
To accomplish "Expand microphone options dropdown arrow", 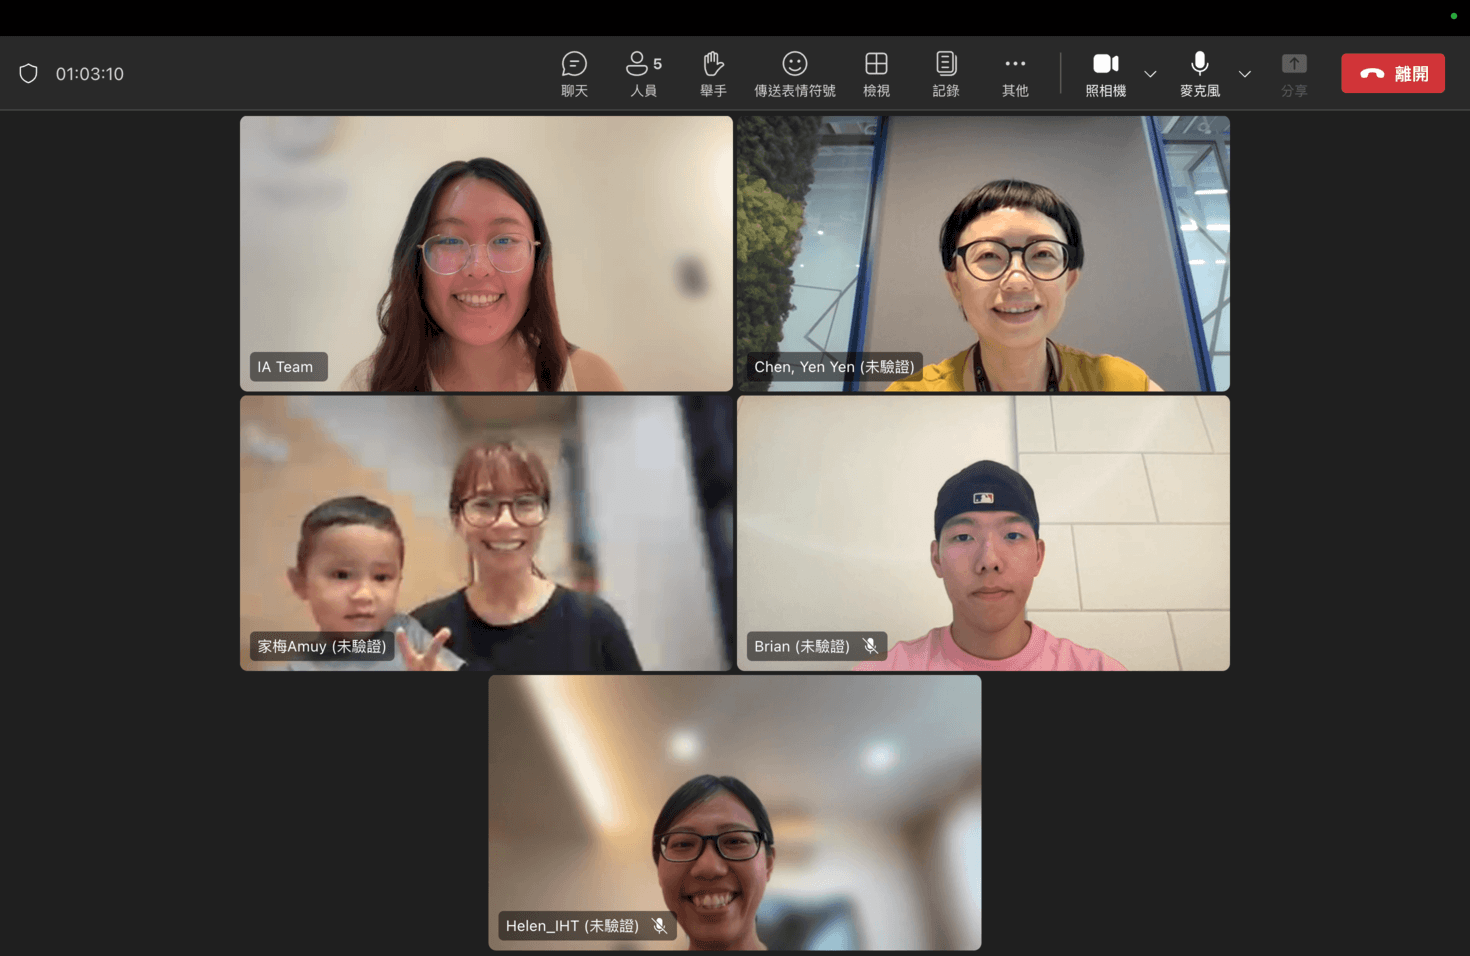I will [1245, 74].
